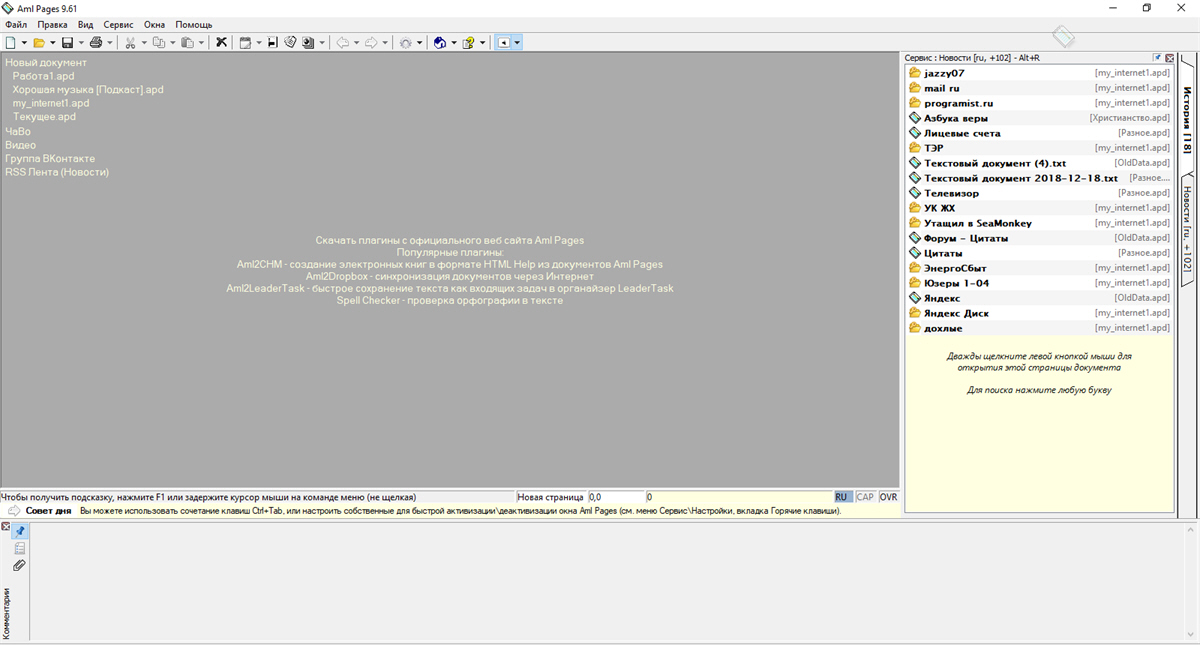Open Хорошая музыка [Подкаст].apd file
This screenshot has width=1200, height=645.
[x=88, y=90]
